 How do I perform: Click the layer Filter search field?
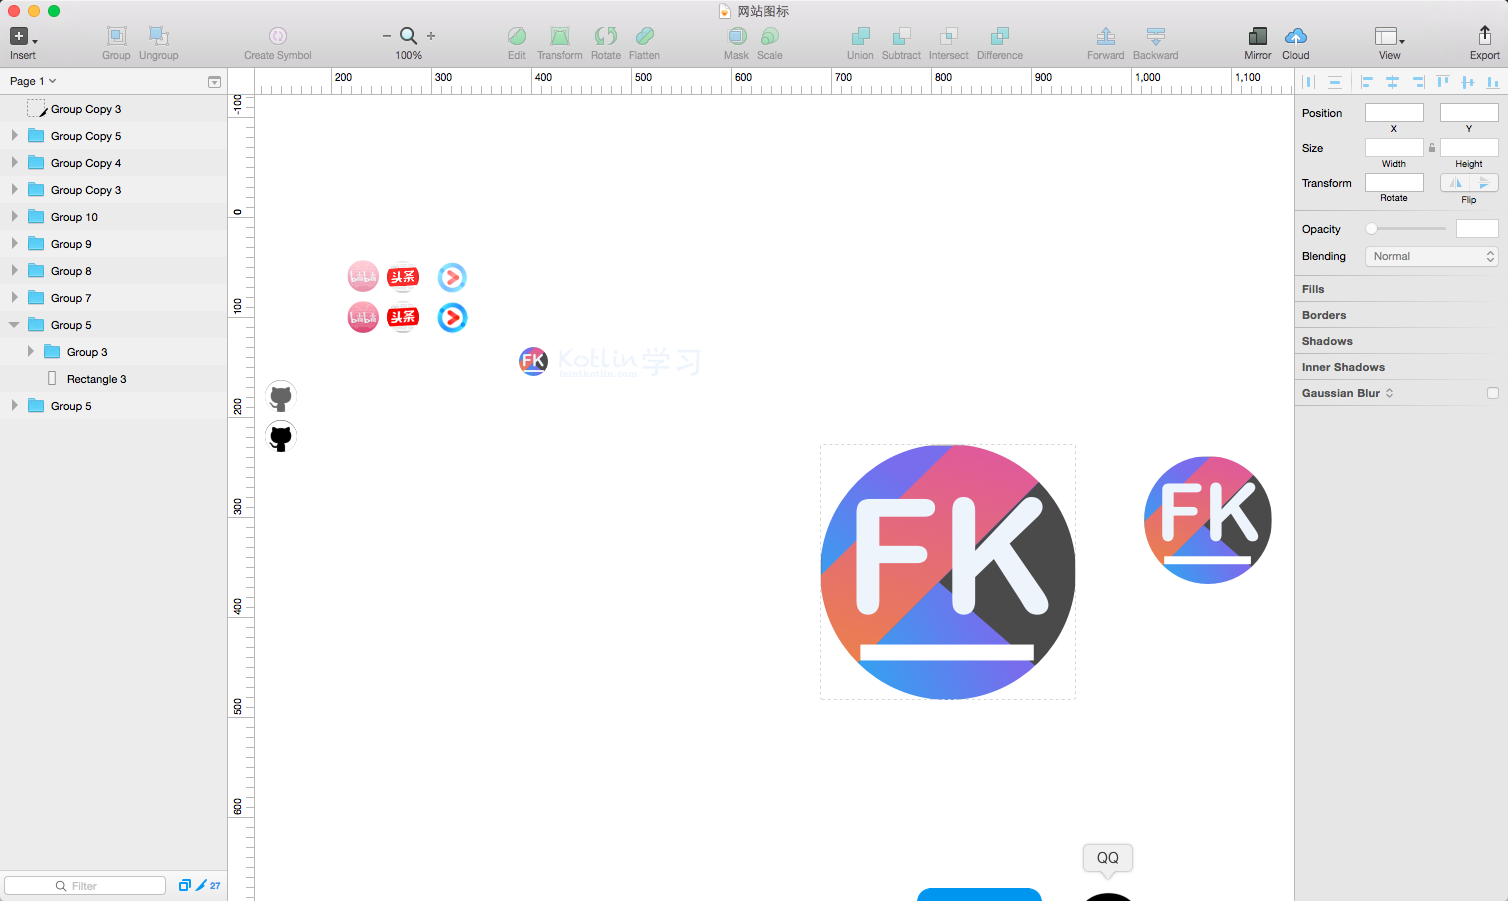85,885
